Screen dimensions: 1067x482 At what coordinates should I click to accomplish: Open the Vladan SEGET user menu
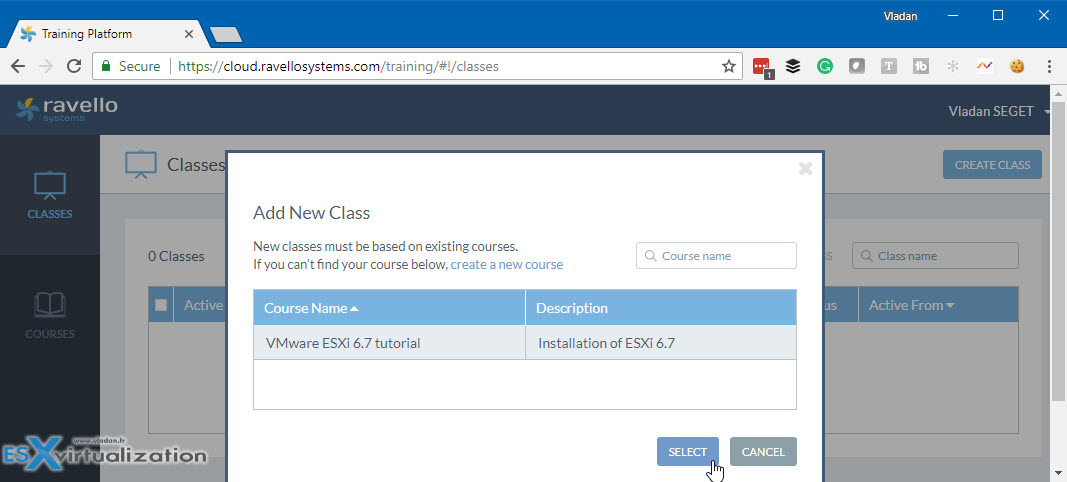pyautogui.click(x=998, y=111)
